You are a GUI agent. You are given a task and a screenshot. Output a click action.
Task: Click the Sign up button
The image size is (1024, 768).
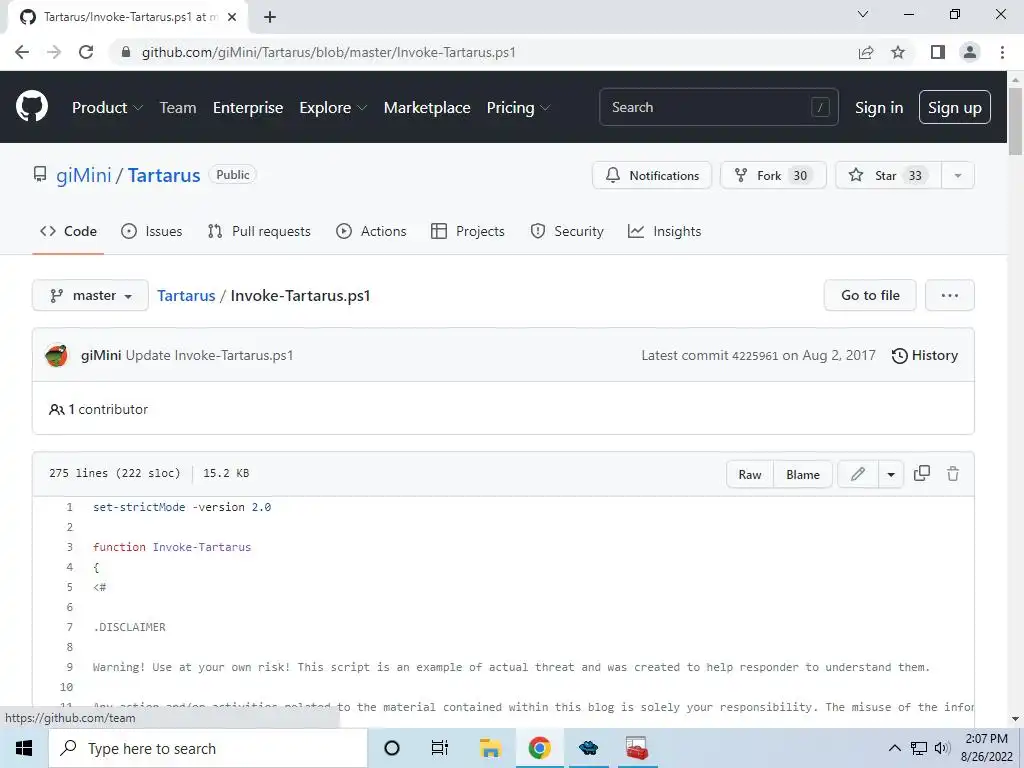point(954,107)
